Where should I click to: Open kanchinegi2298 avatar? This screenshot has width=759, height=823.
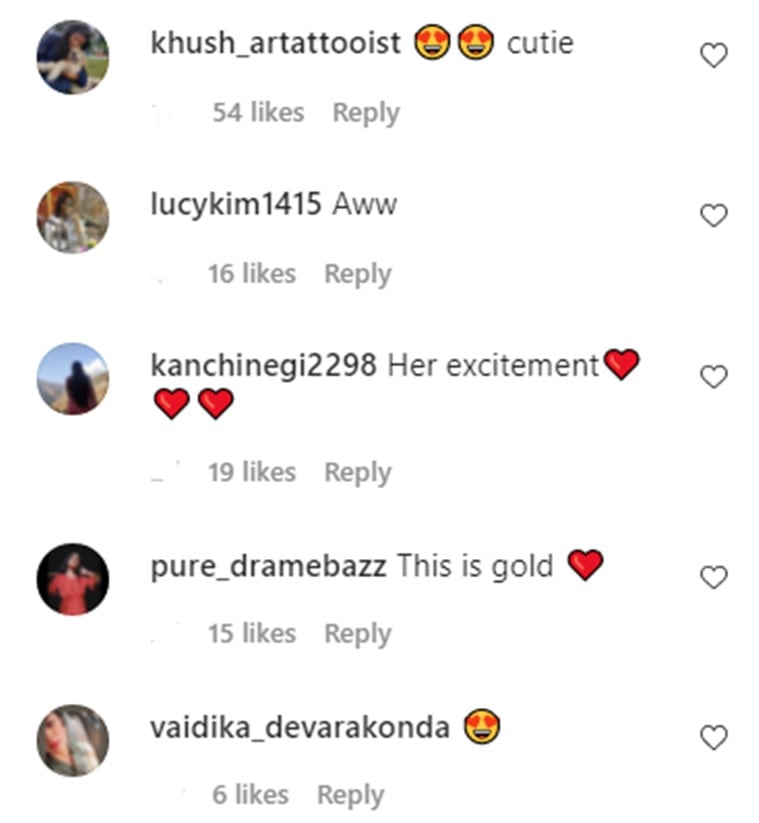tap(73, 379)
